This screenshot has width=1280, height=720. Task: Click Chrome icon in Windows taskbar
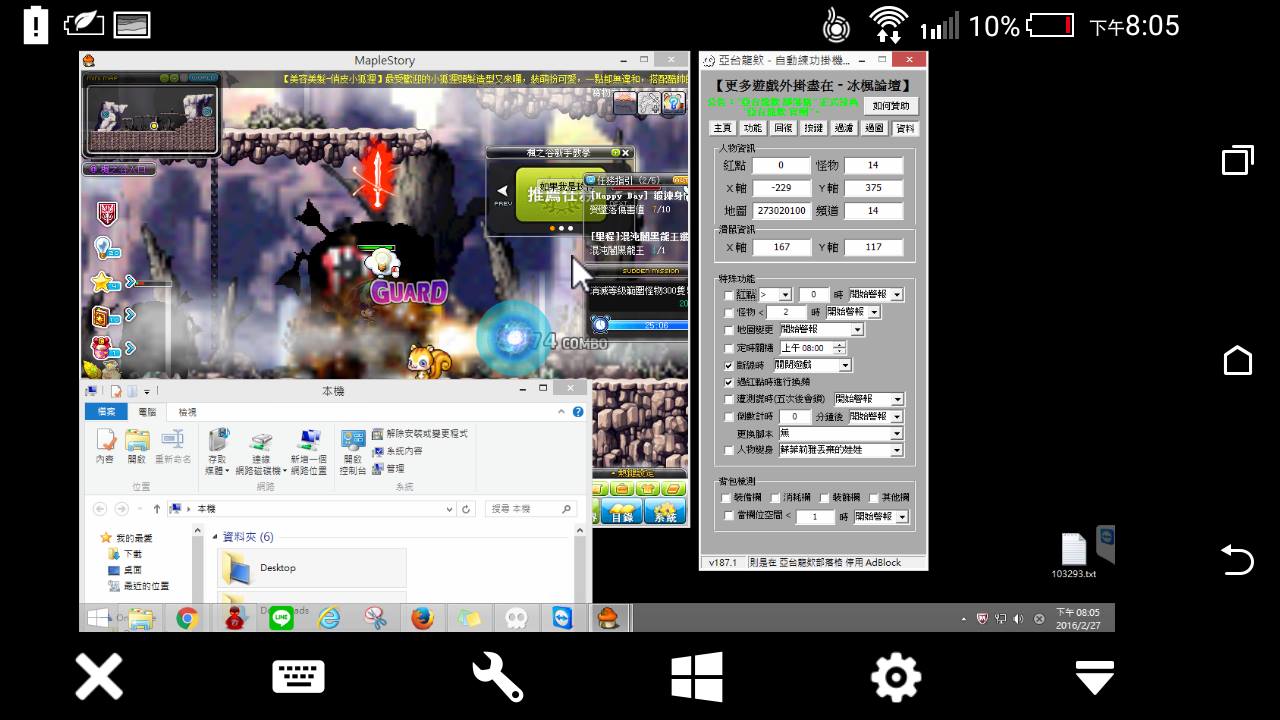[187, 619]
